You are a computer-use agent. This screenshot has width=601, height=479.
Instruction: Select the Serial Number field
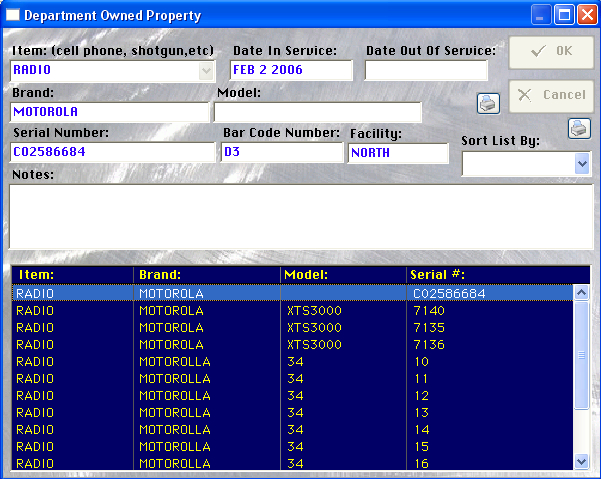[x=113, y=152]
